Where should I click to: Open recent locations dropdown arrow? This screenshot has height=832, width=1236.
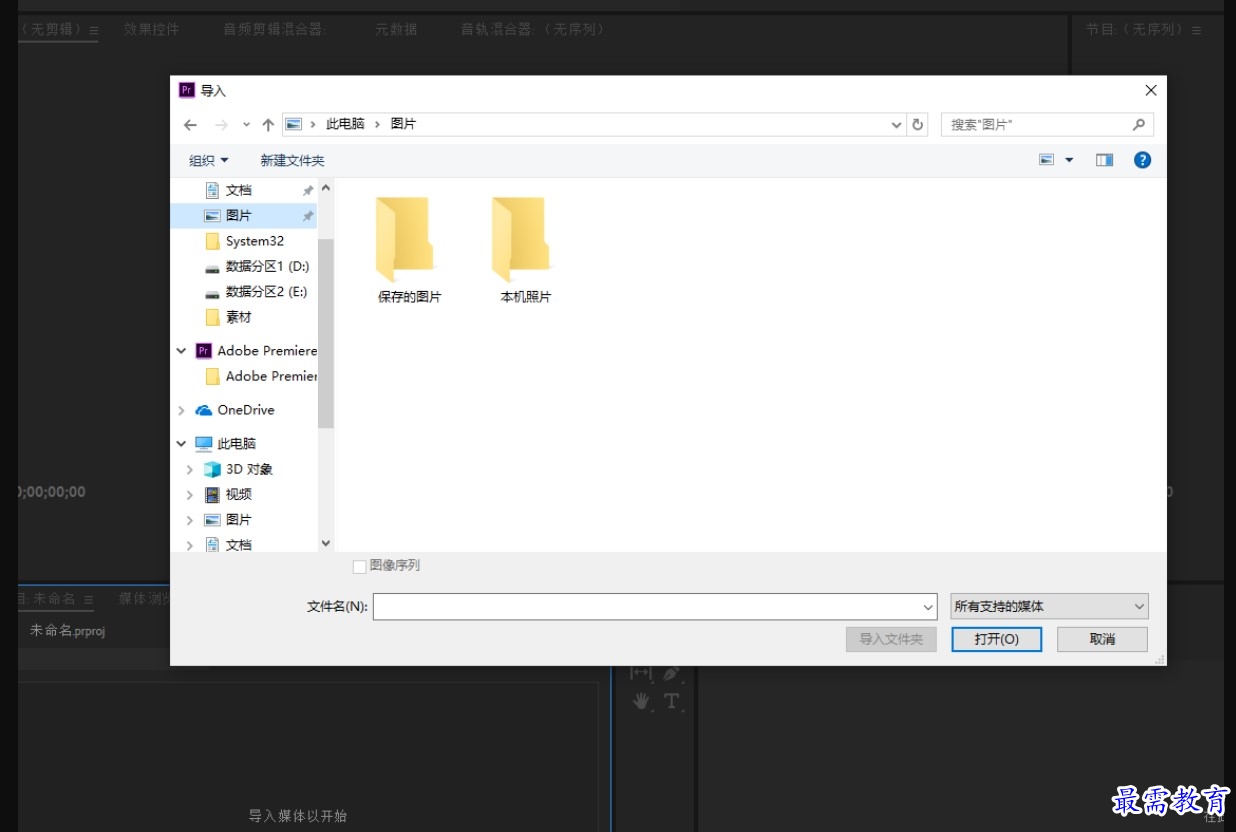tap(246, 125)
